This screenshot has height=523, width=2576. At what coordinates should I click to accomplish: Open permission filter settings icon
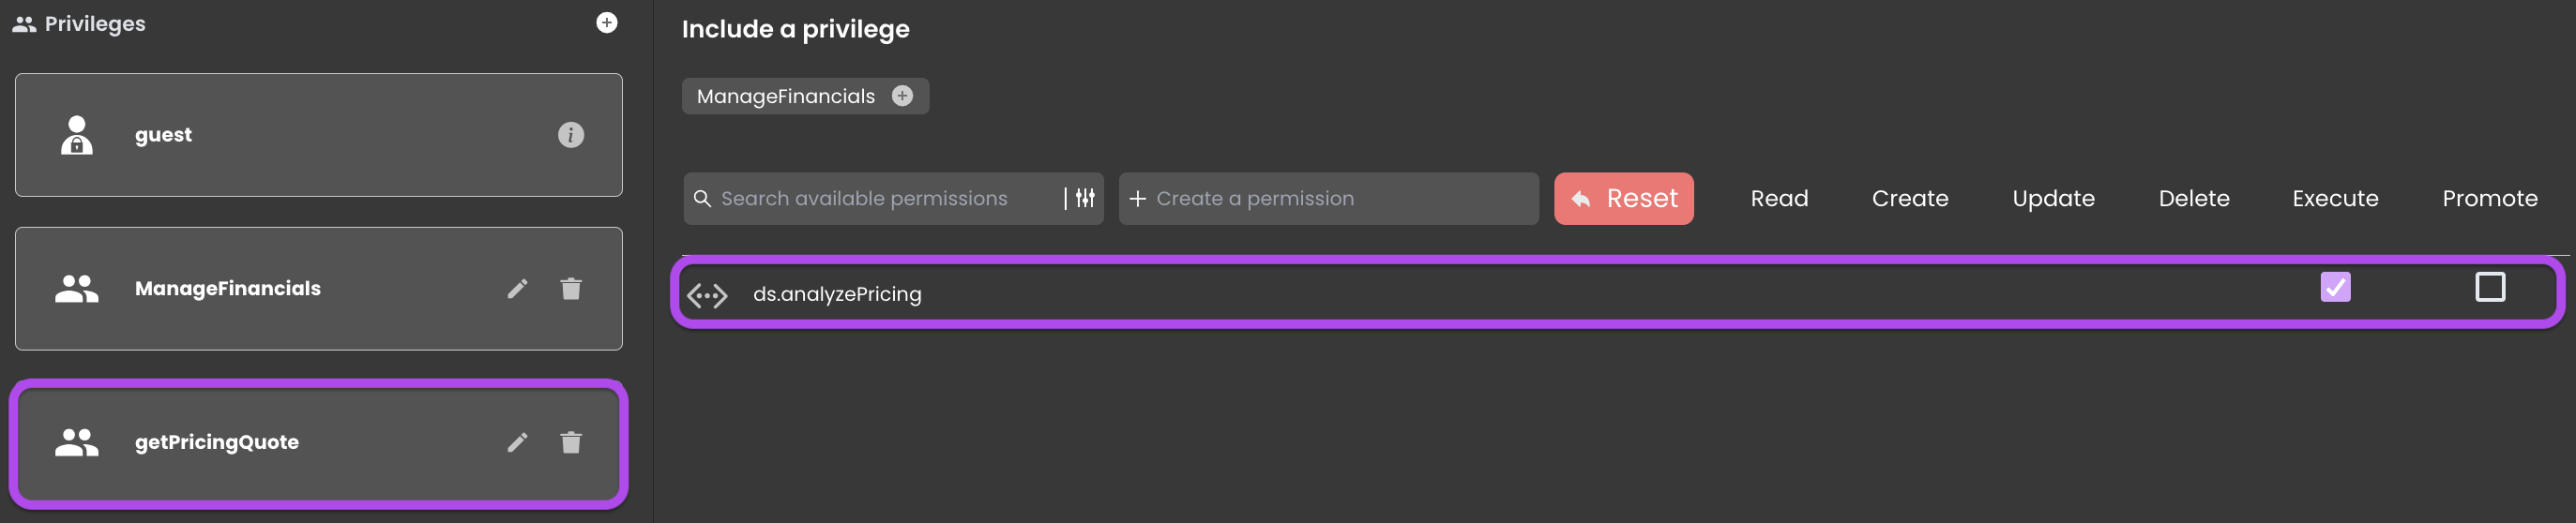pos(1085,198)
